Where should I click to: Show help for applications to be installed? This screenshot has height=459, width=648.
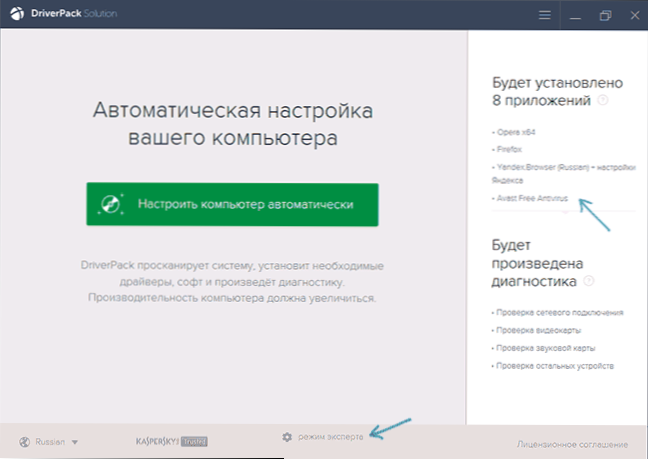603,100
